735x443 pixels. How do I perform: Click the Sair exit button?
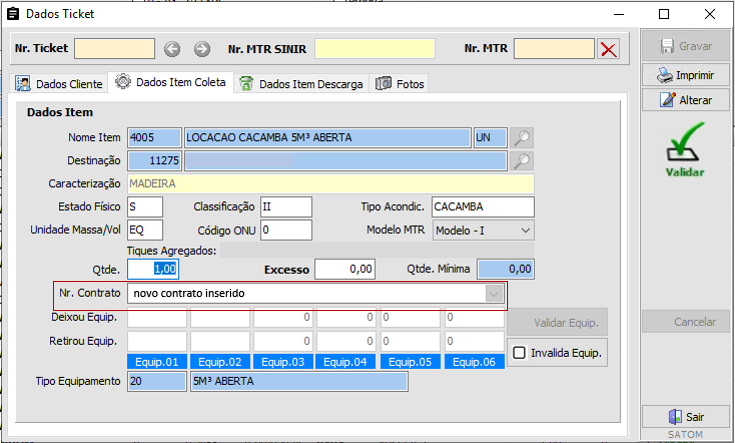(x=685, y=417)
